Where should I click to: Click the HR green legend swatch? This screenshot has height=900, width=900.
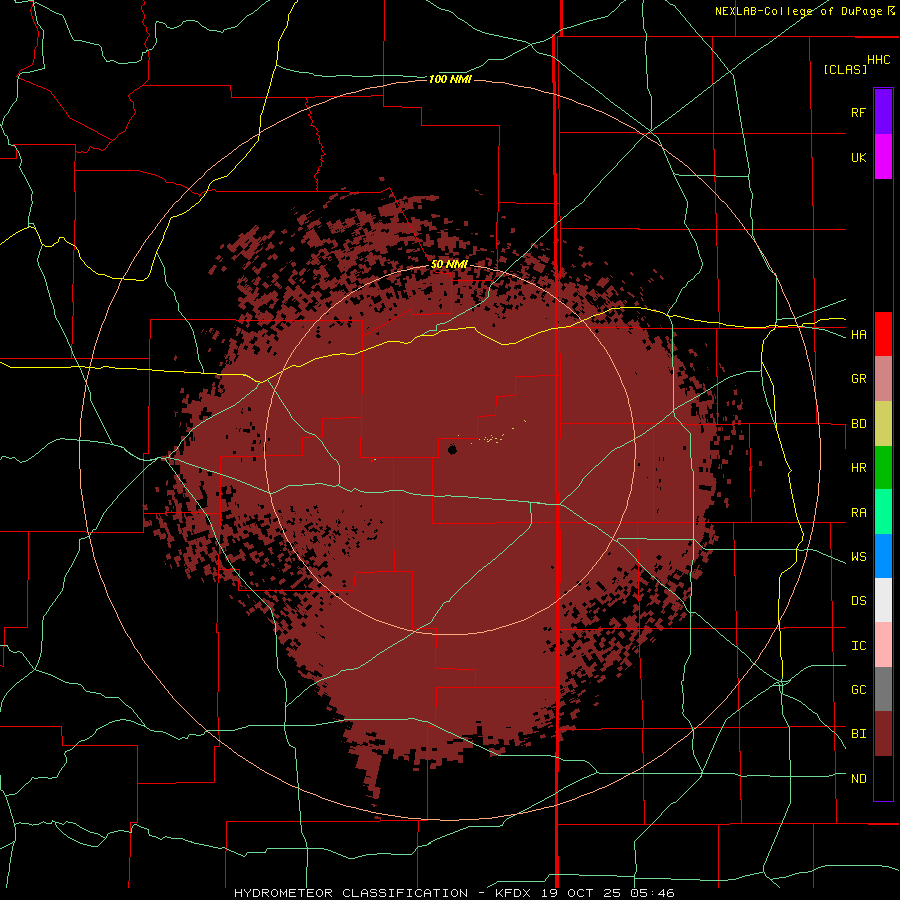point(883,468)
